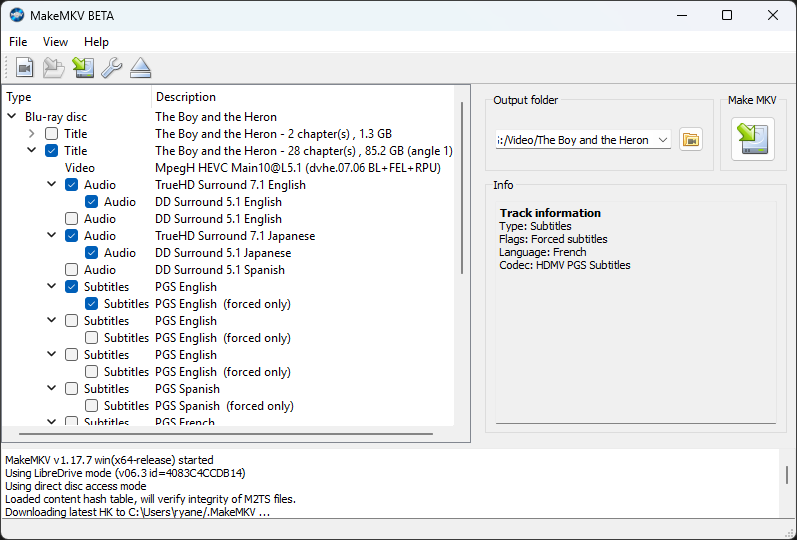Viewport: 797px width, 540px height.
Task: Collapse the TrueHD 7.1 English audio node
Action: coord(51,185)
